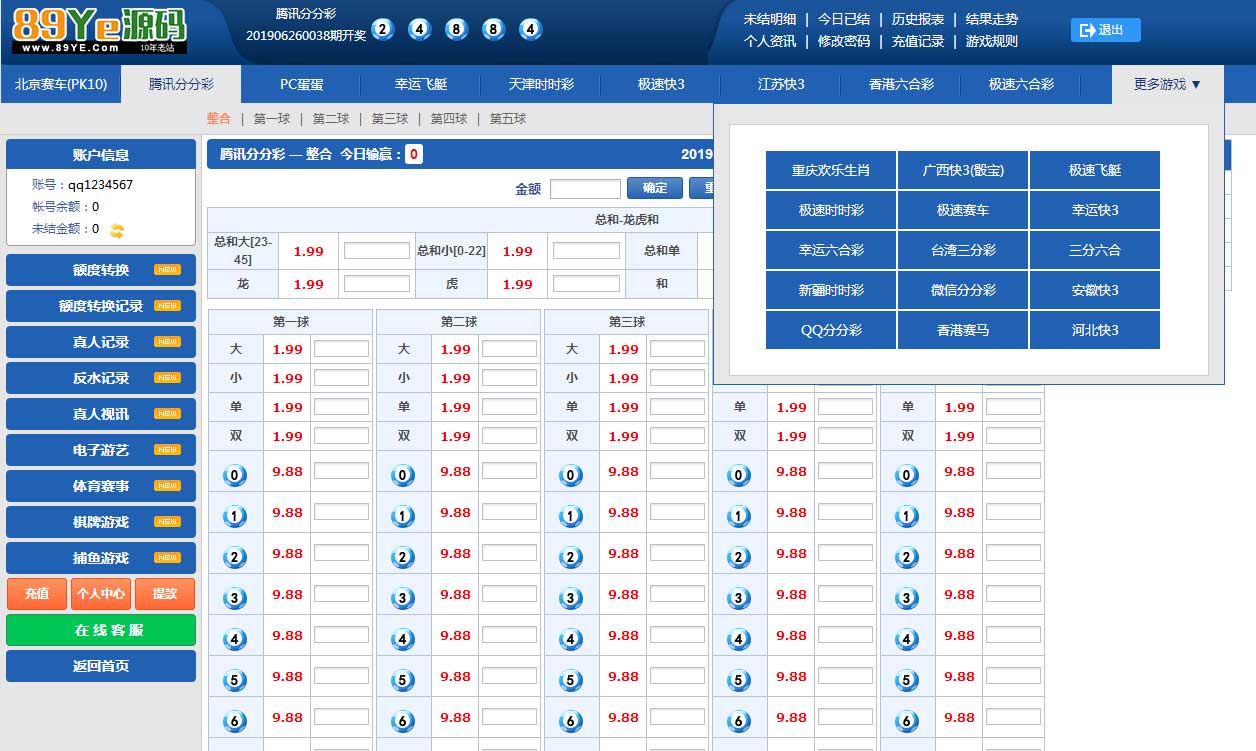Click the 金额 amount input field

(585, 189)
